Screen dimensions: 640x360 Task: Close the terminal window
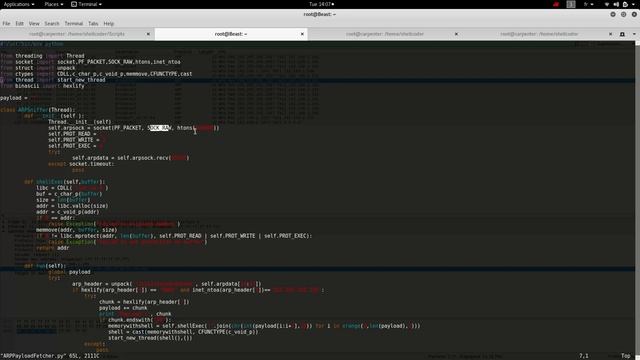(634, 14)
